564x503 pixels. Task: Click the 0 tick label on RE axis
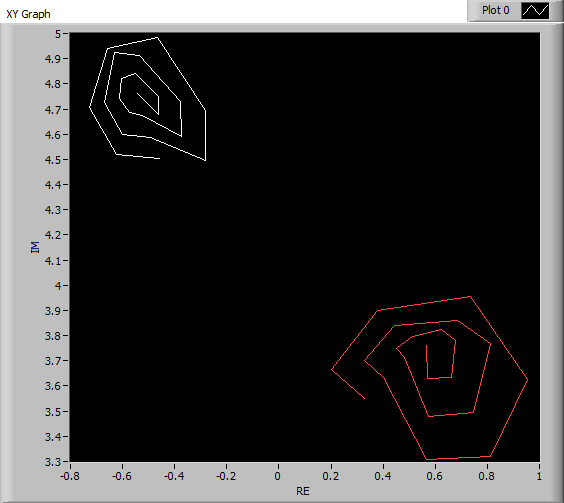tap(277, 476)
